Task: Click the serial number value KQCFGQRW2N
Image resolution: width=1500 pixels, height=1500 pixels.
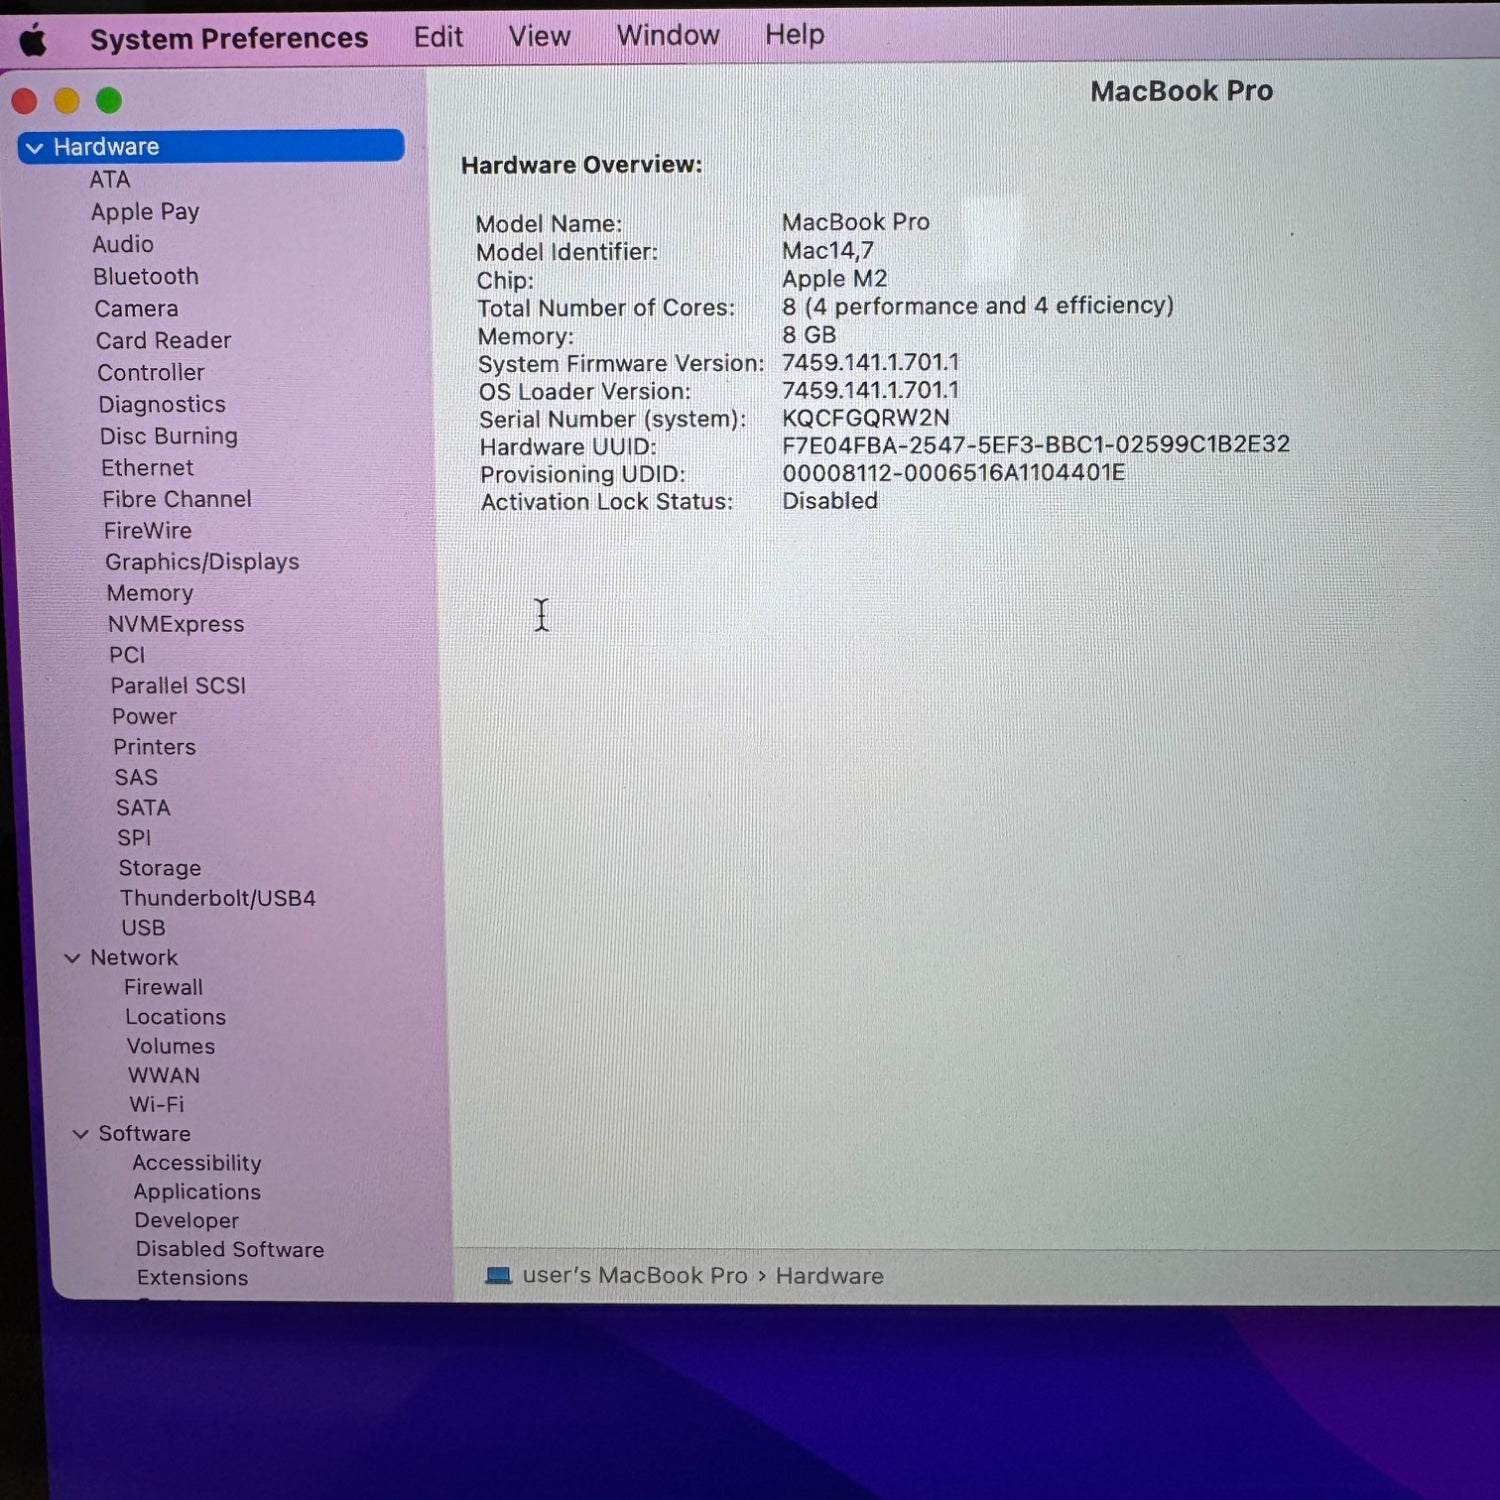Action: click(x=865, y=418)
